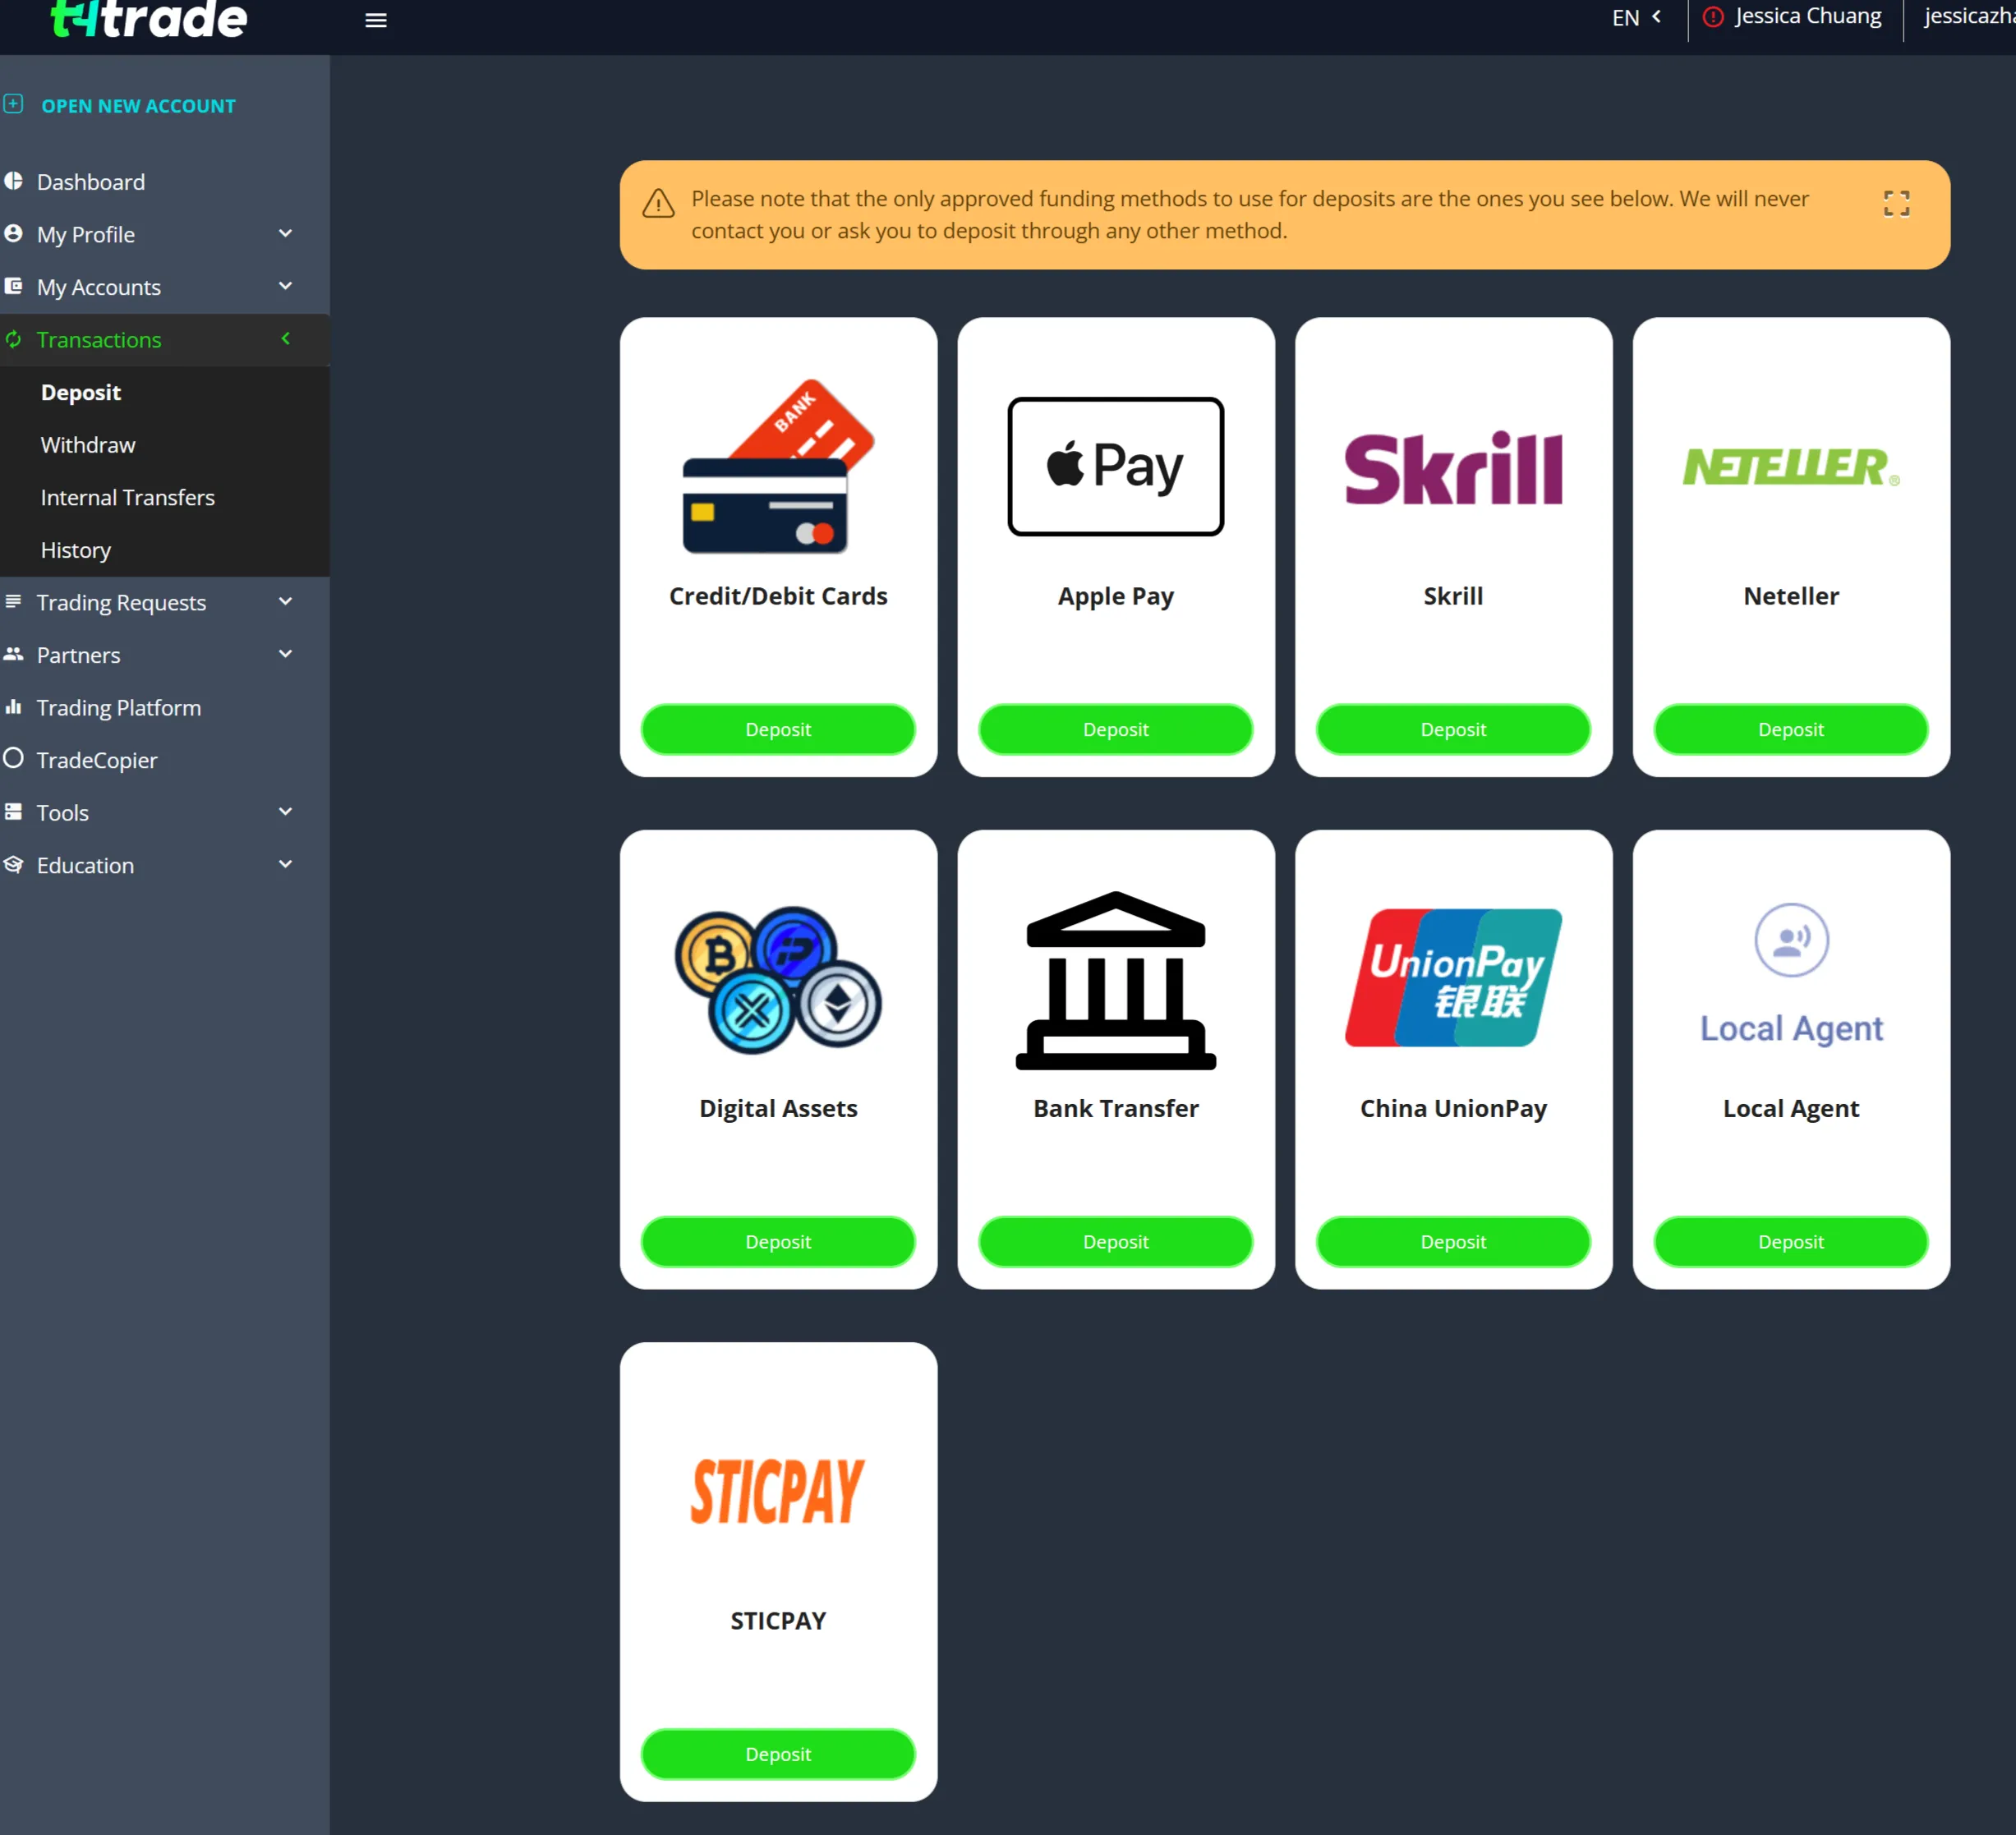The height and width of the screenshot is (1835, 2016).
Task: Expand the My Accounts chevron
Action: [x=285, y=286]
